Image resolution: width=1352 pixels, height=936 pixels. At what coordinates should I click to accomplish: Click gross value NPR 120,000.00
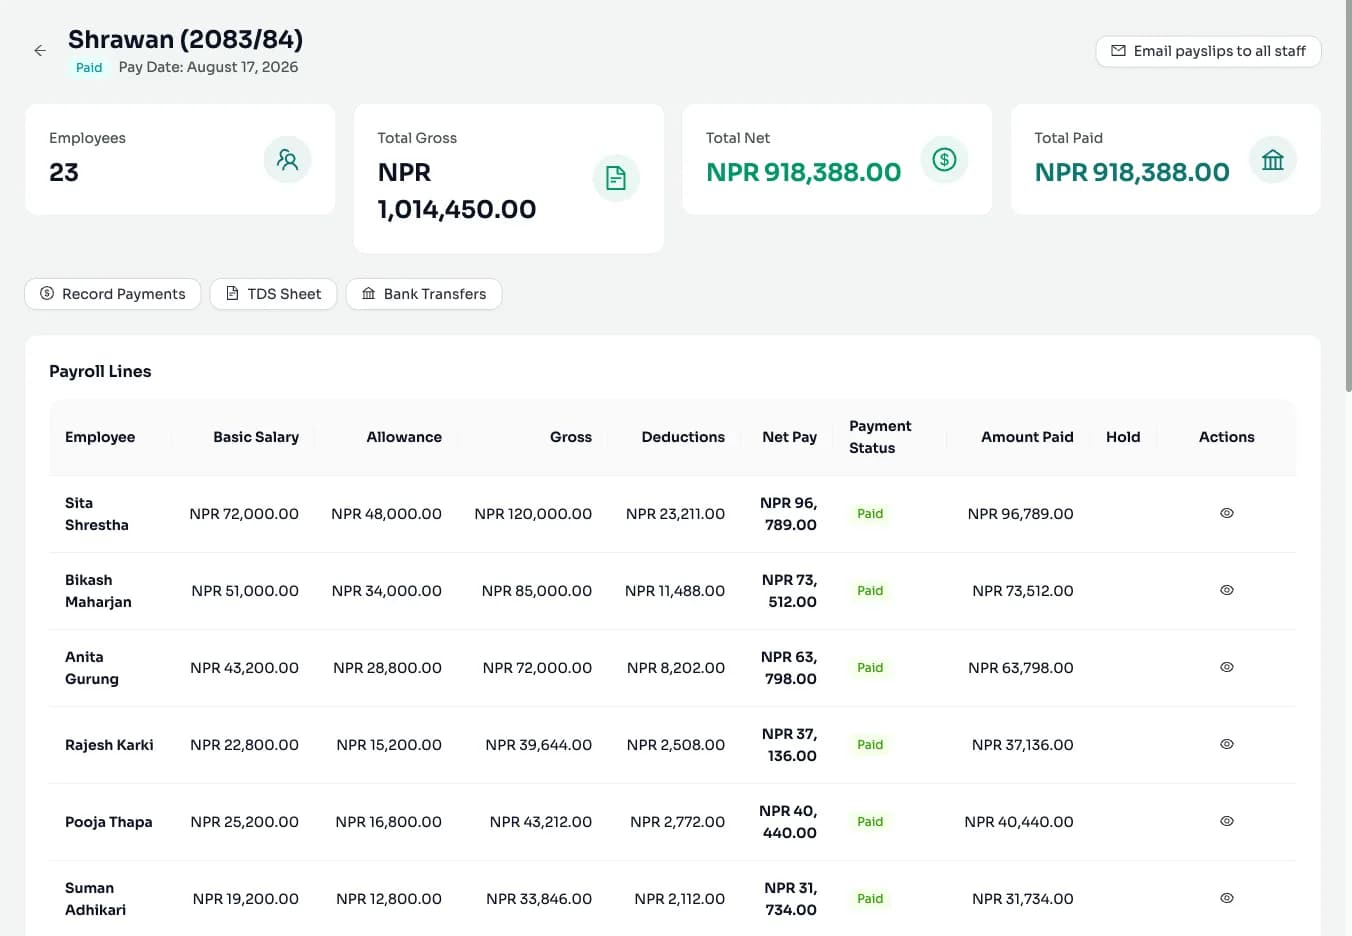click(x=533, y=514)
